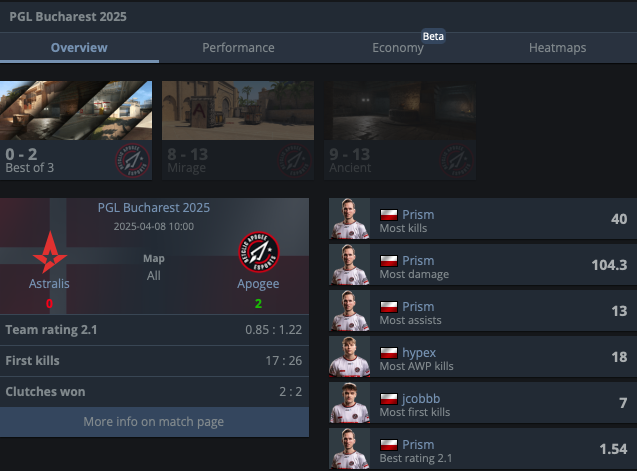637x471 pixels.
Task: Open the Economy Beta tab
Action: pos(398,48)
